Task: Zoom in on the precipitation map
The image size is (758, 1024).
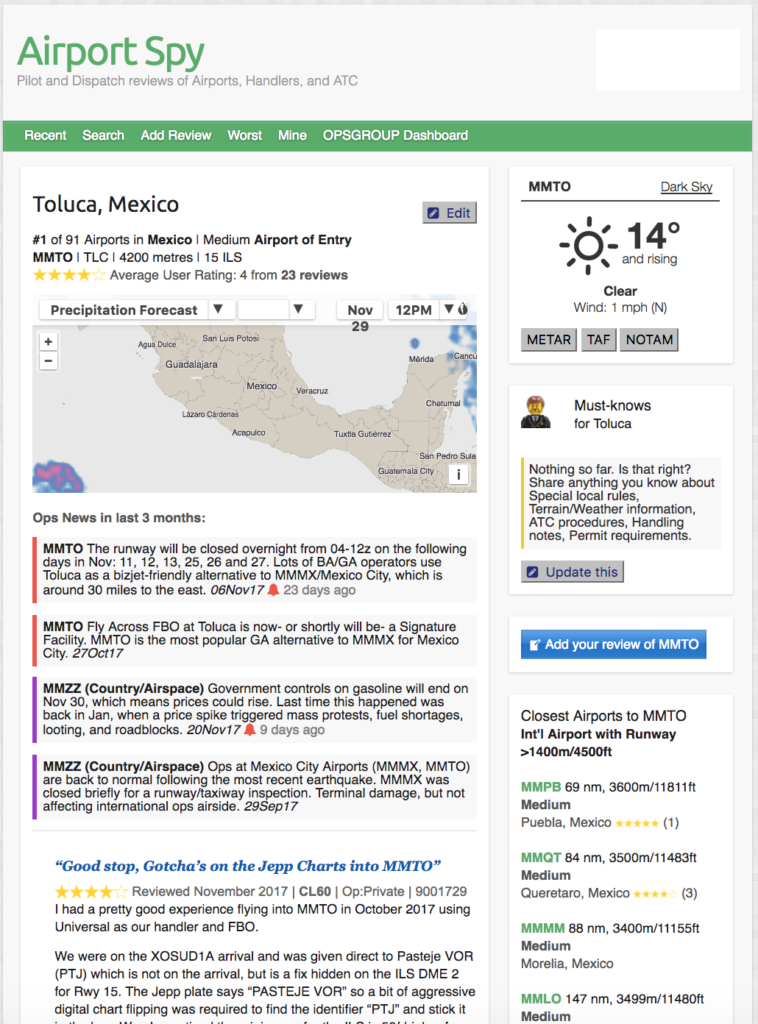Action: (48, 341)
